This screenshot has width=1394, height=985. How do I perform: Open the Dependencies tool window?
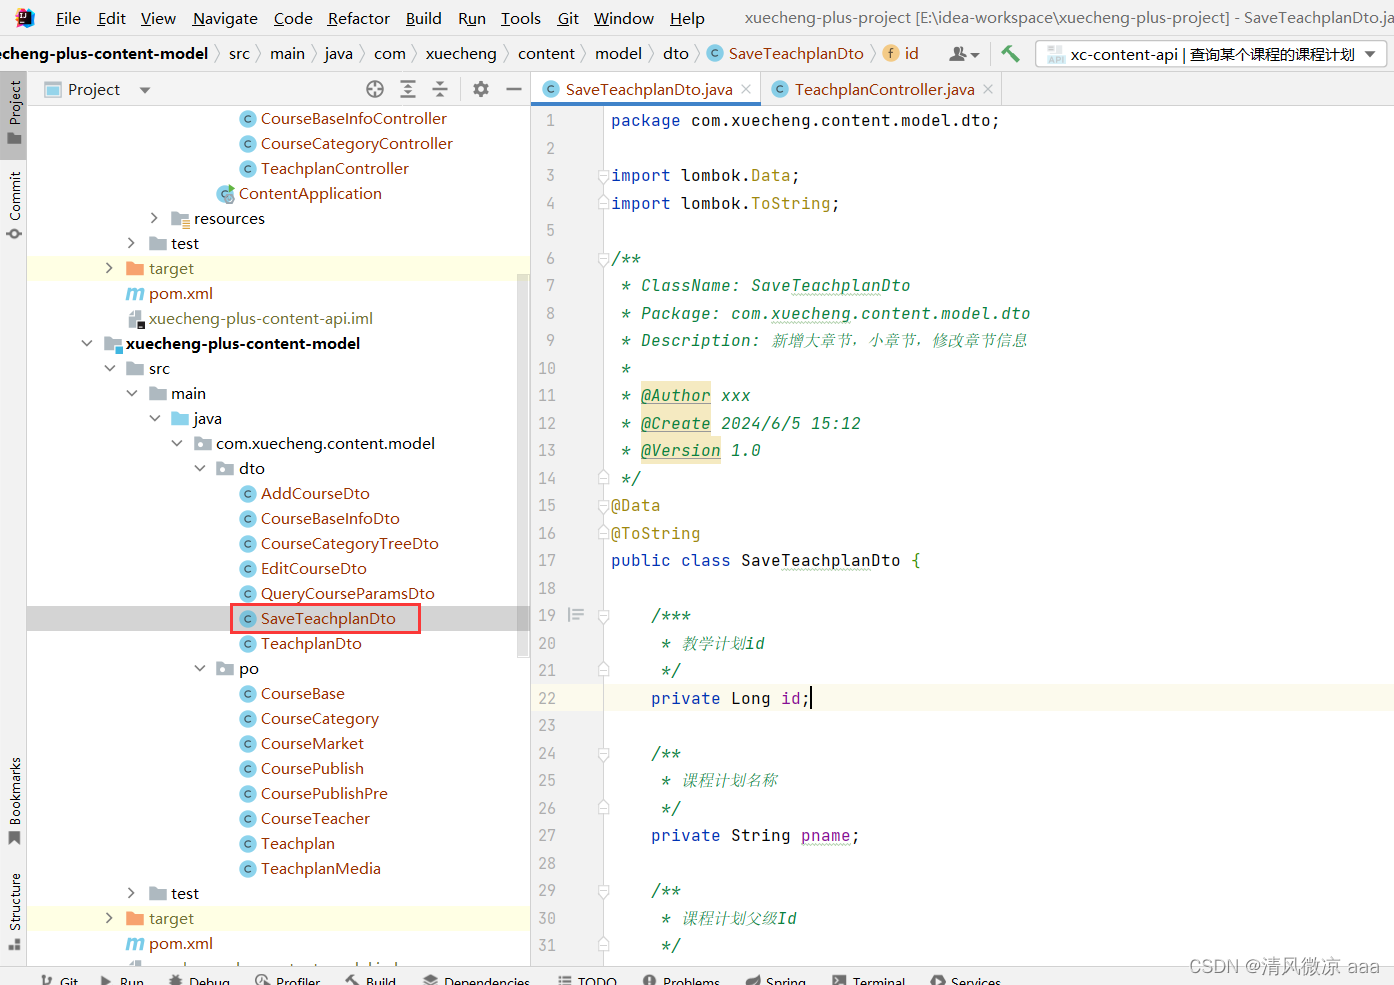(x=477, y=981)
